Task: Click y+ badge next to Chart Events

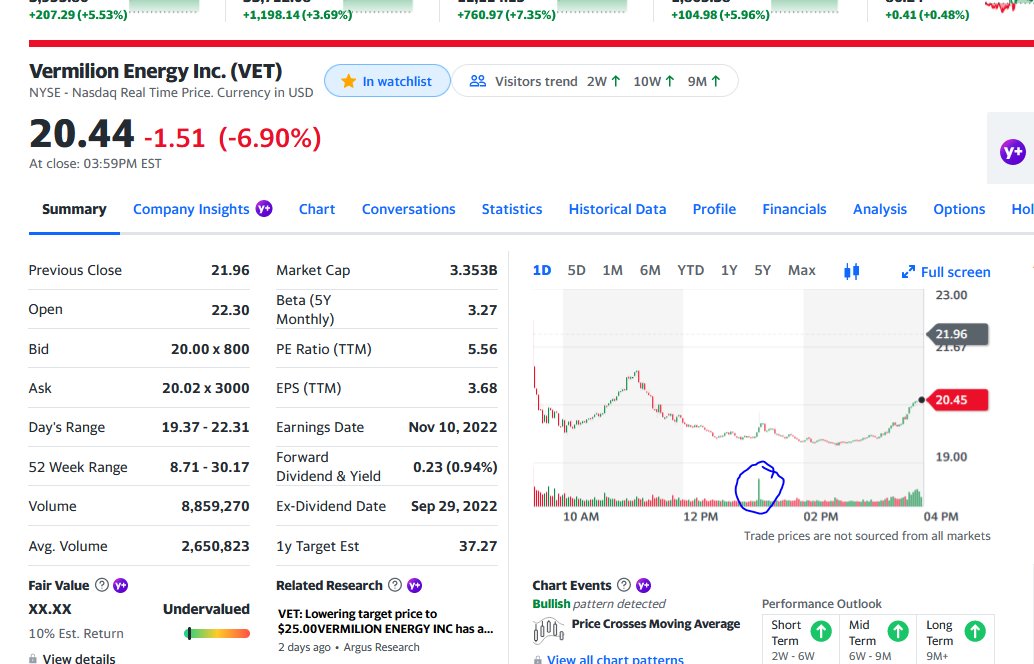Action: coord(643,585)
